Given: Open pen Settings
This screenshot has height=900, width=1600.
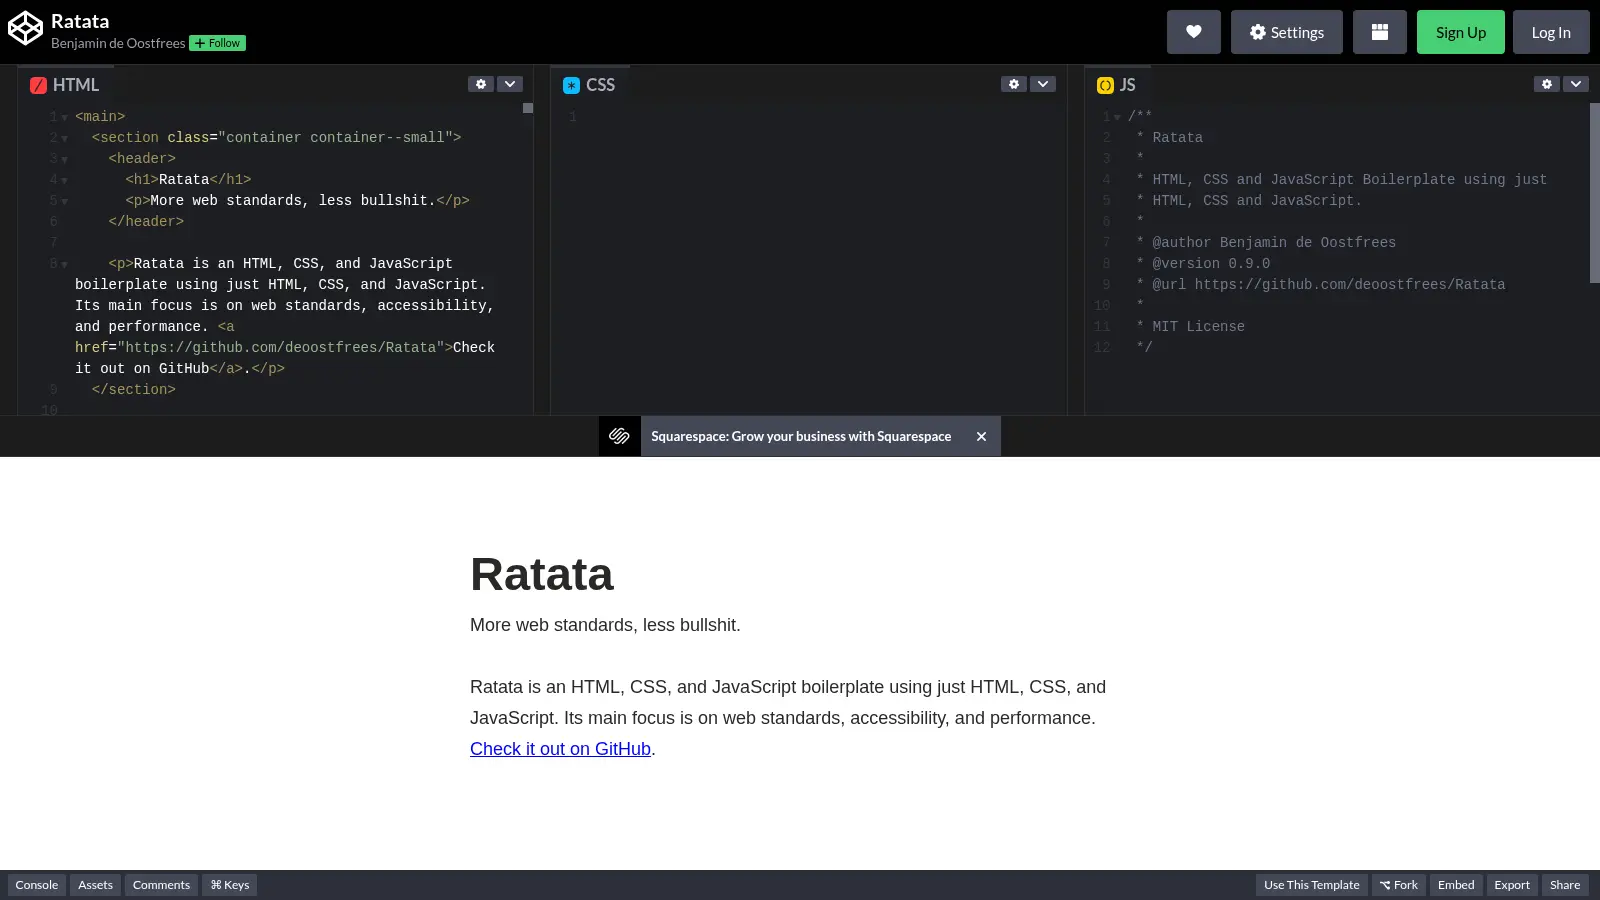Looking at the screenshot, I should 1286,32.
